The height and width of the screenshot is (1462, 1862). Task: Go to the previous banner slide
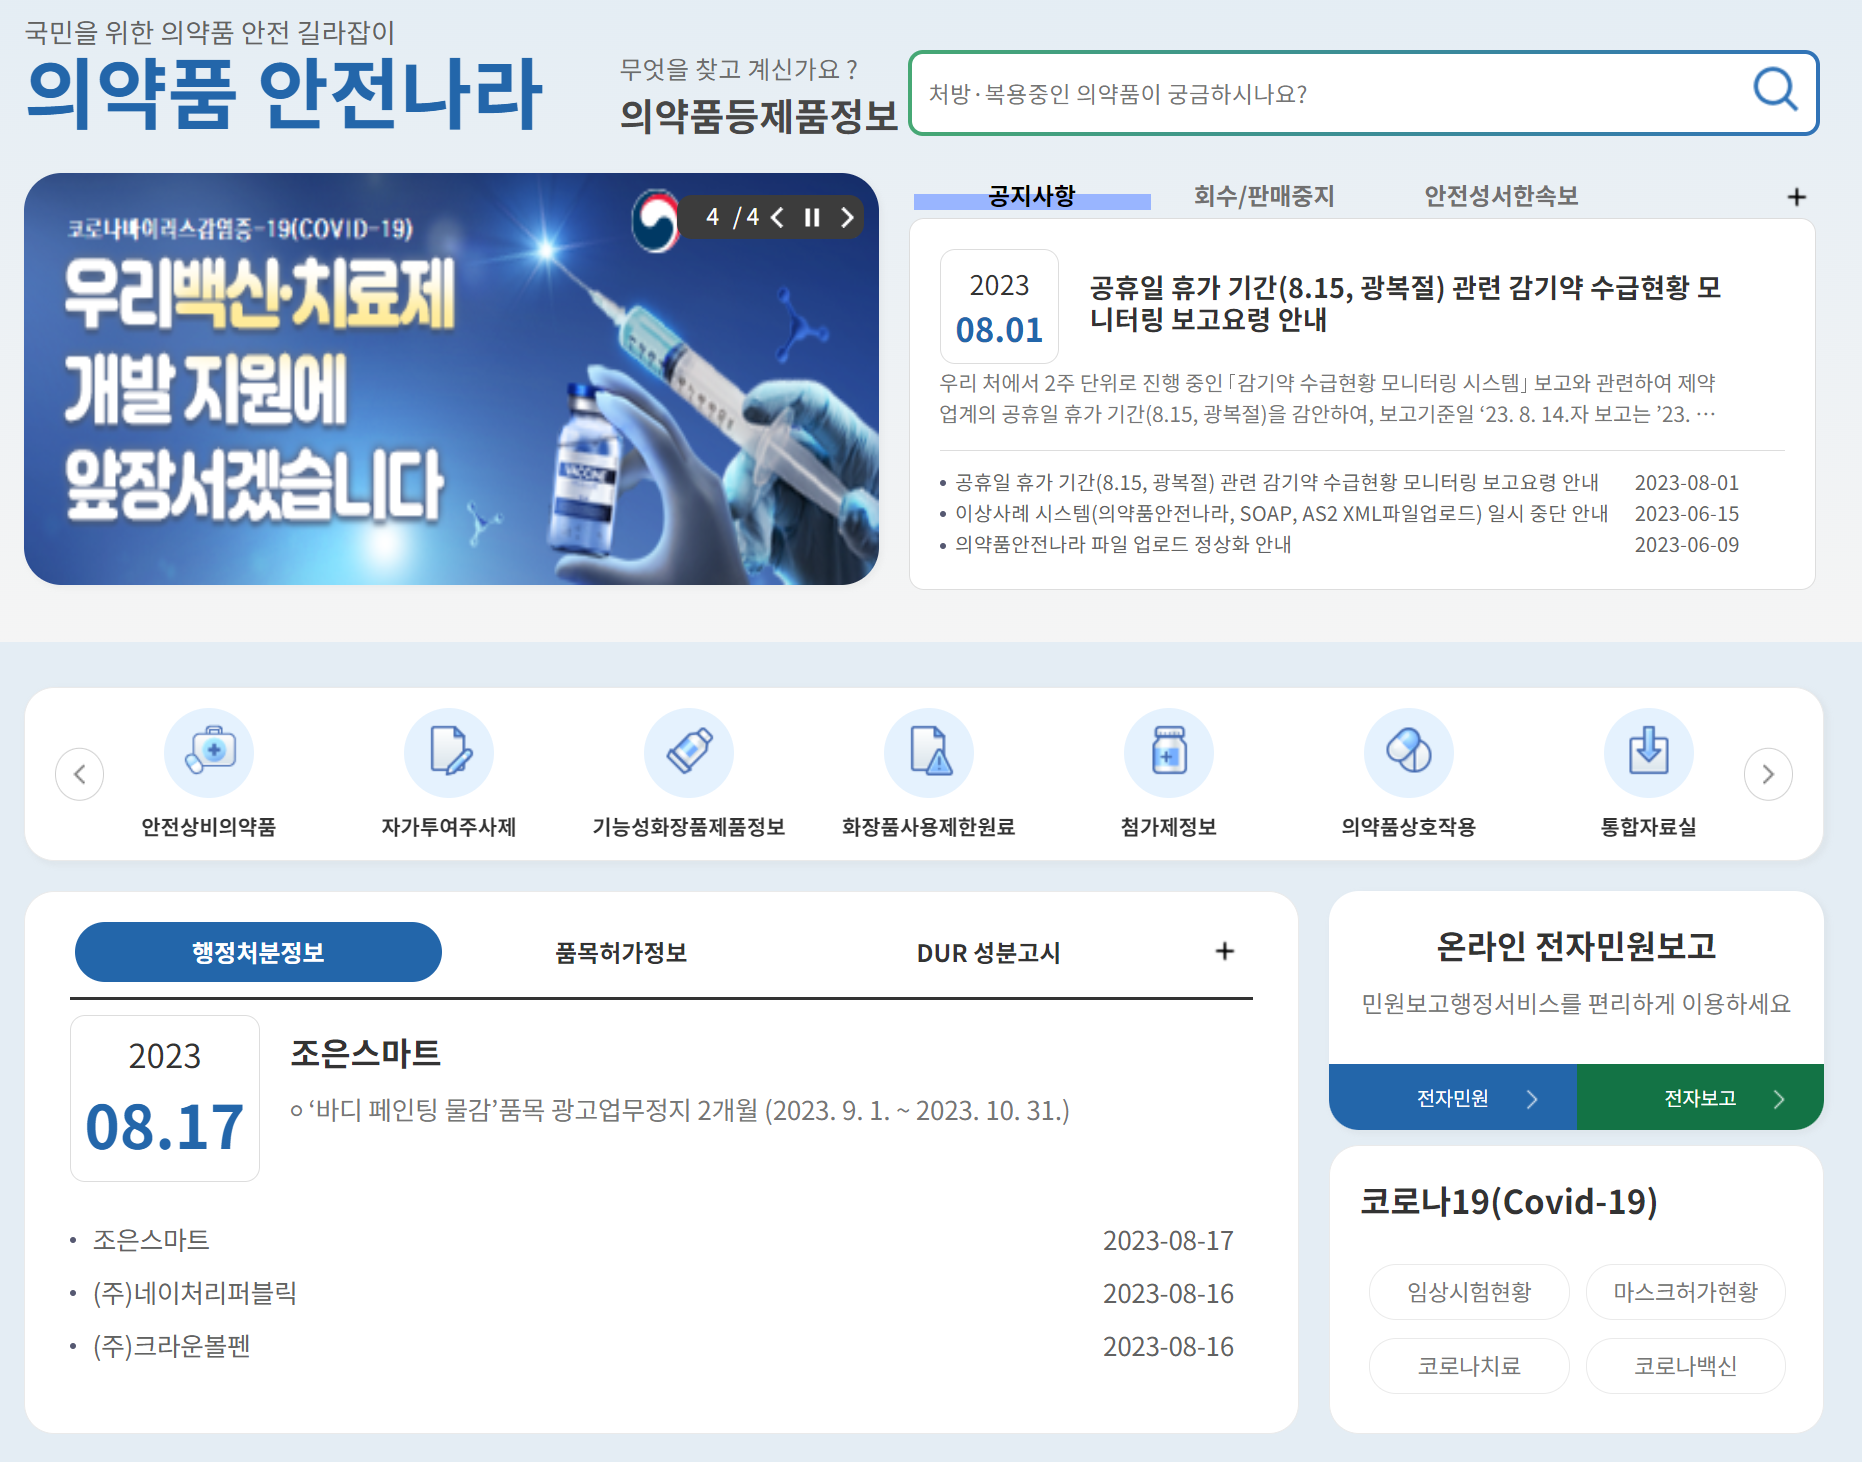[777, 216]
